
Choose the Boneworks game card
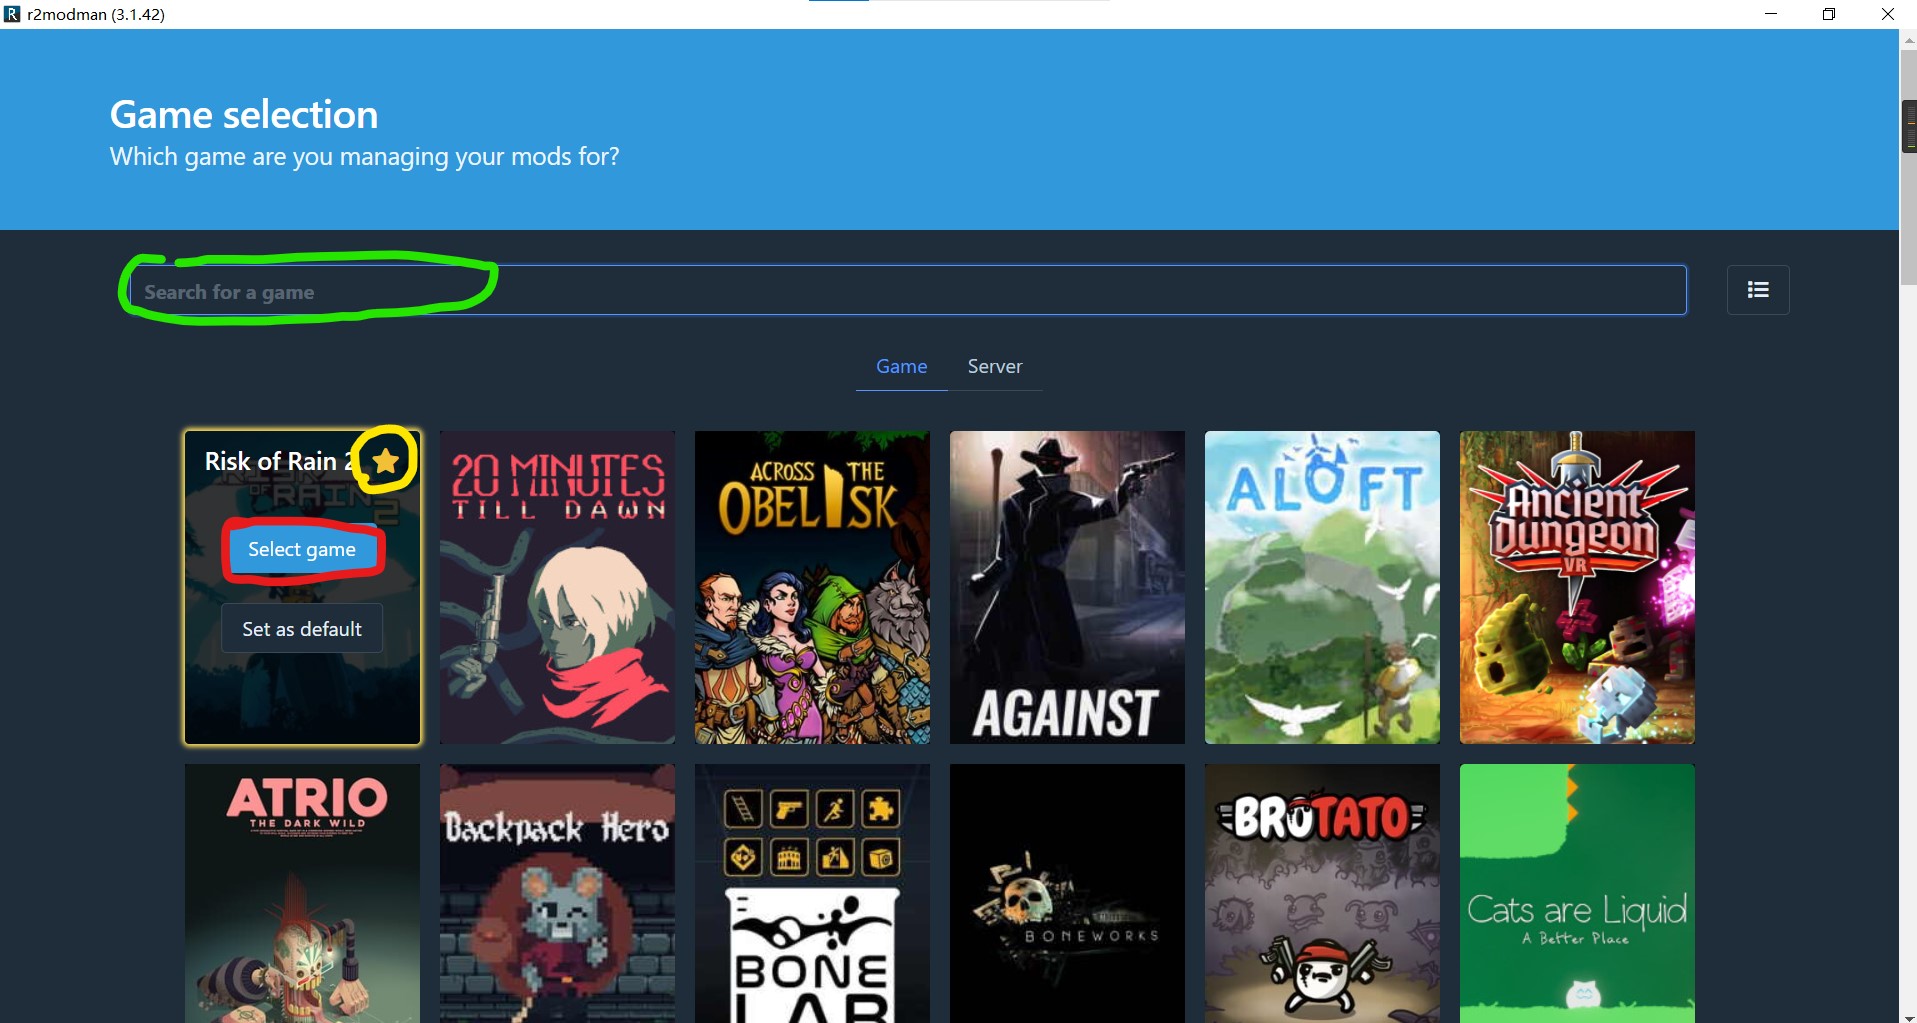(x=1067, y=894)
